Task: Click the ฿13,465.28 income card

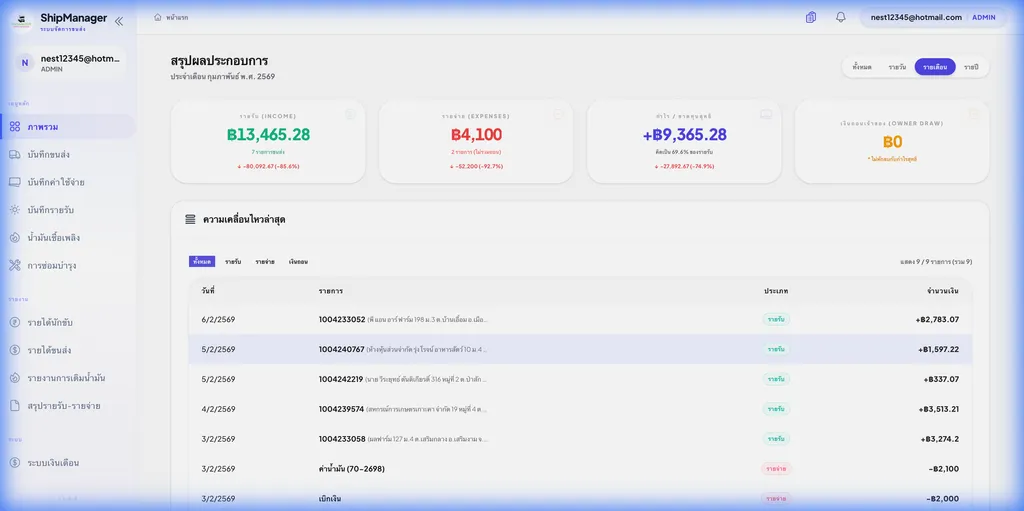Action: tap(268, 141)
